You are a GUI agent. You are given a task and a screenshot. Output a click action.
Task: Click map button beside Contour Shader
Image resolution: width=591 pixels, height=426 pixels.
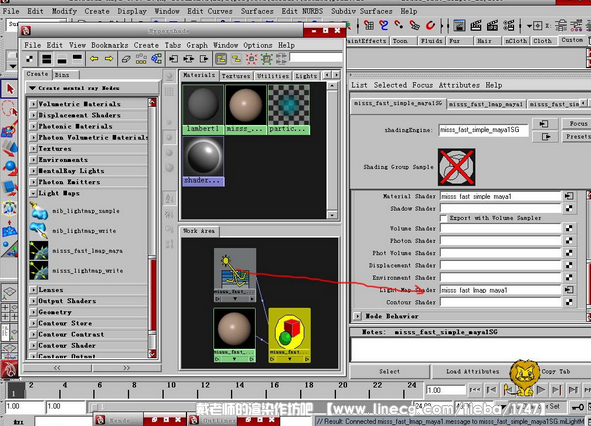(569, 302)
